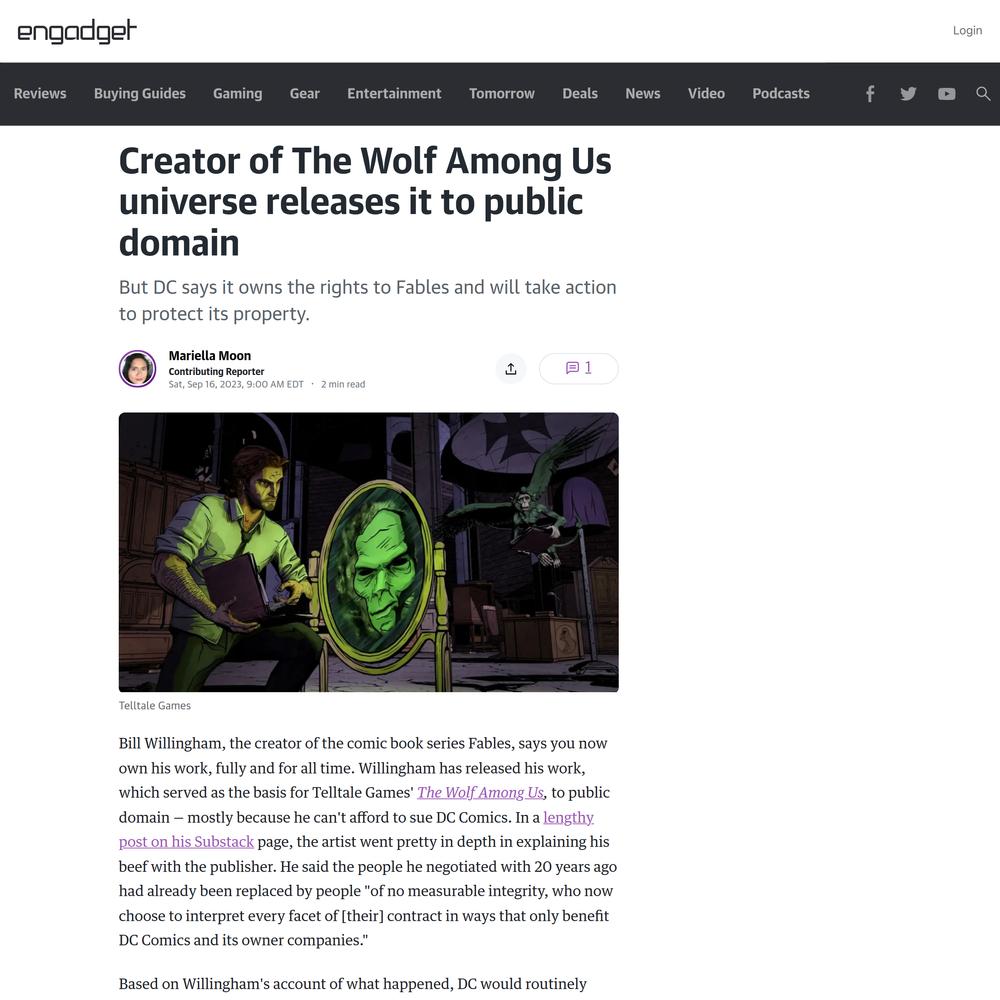Open Engadget's YouTube channel icon
This screenshot has width=1000, height=1000.
click(946, 94)
